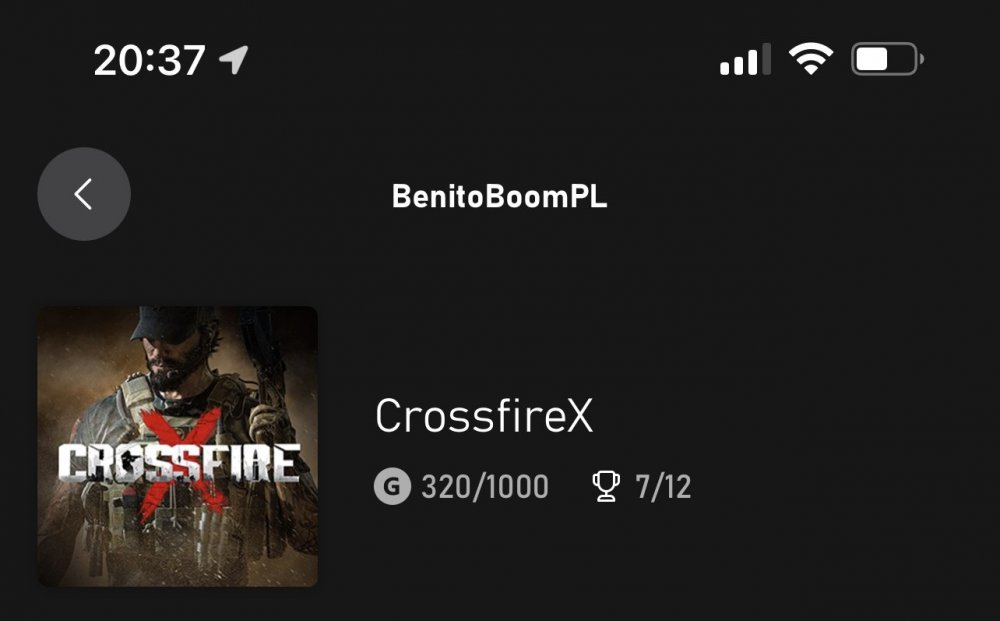
Task: Tap the BenitoBoomPL gamertag header
Action: pos(499,196)
